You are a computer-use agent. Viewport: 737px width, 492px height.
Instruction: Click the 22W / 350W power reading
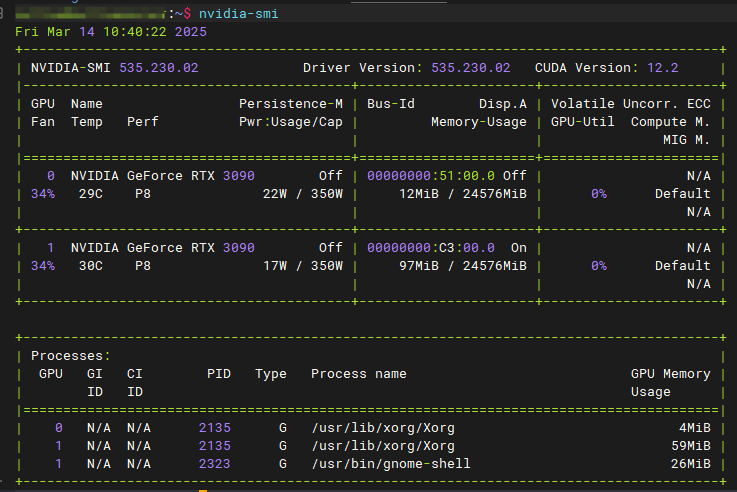(303, 194)
